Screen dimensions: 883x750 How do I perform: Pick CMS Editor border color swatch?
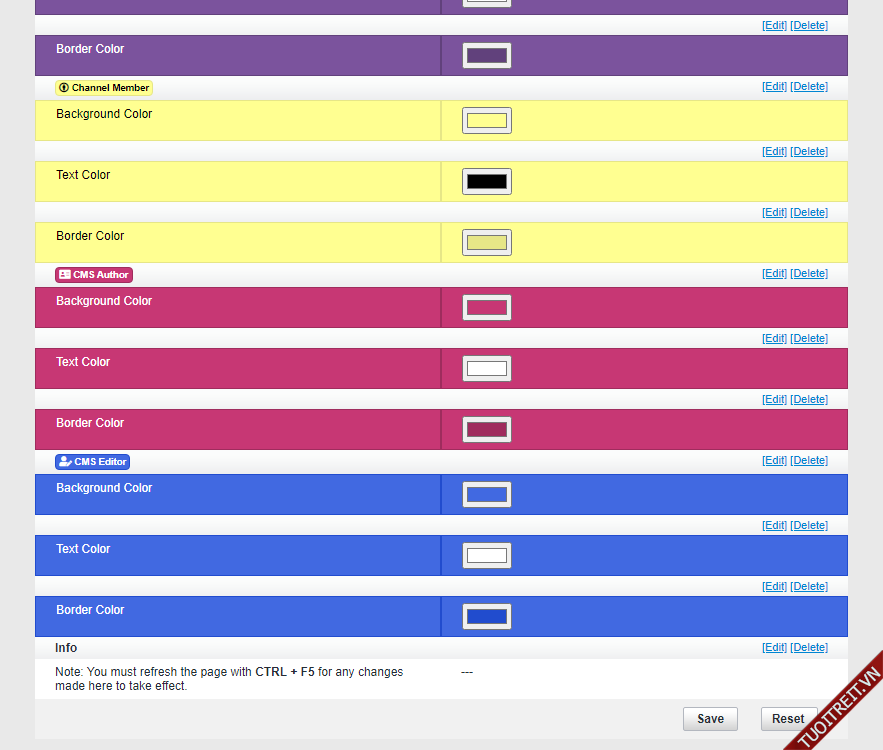pos(487,617)
